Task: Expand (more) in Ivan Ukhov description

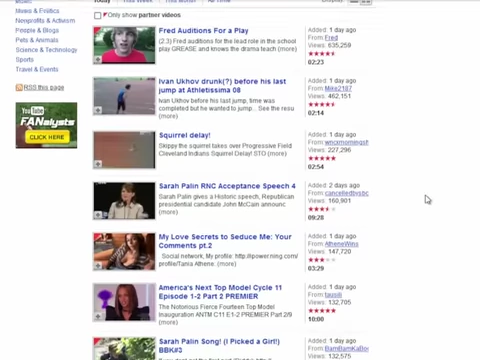Action: [x=168, y=116]
